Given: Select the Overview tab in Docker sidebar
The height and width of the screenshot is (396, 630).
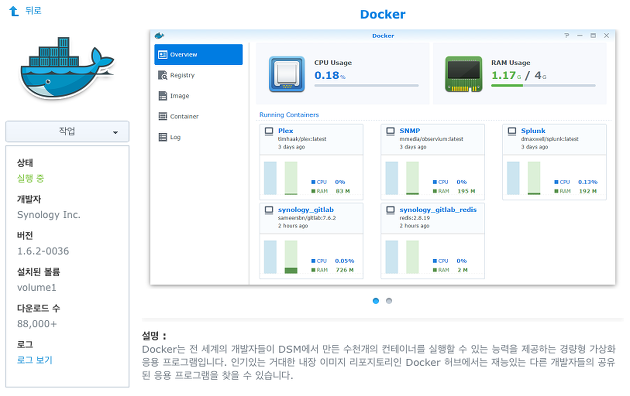Looking at the screenshot, I should pyautogui.click(x=198, y=55).
